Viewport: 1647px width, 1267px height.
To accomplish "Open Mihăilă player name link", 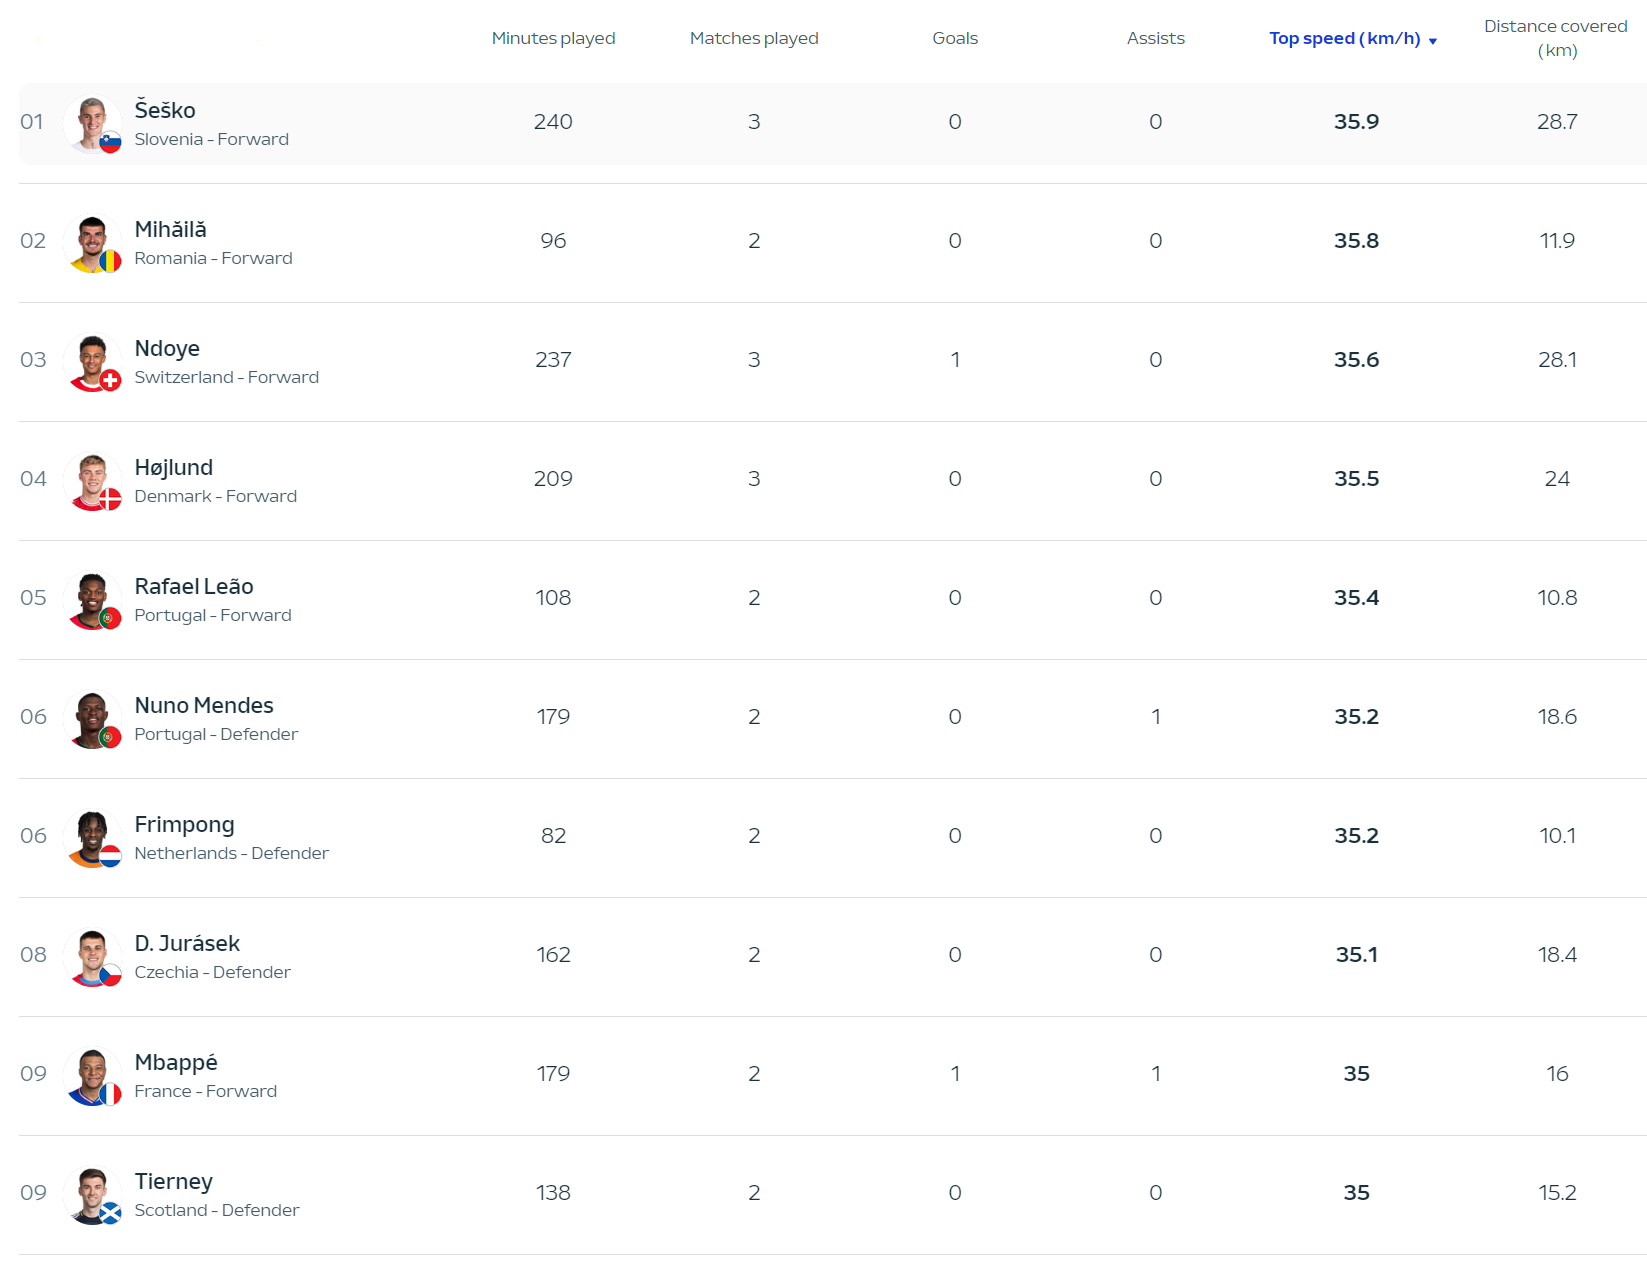I will click(x=171, y=229).
